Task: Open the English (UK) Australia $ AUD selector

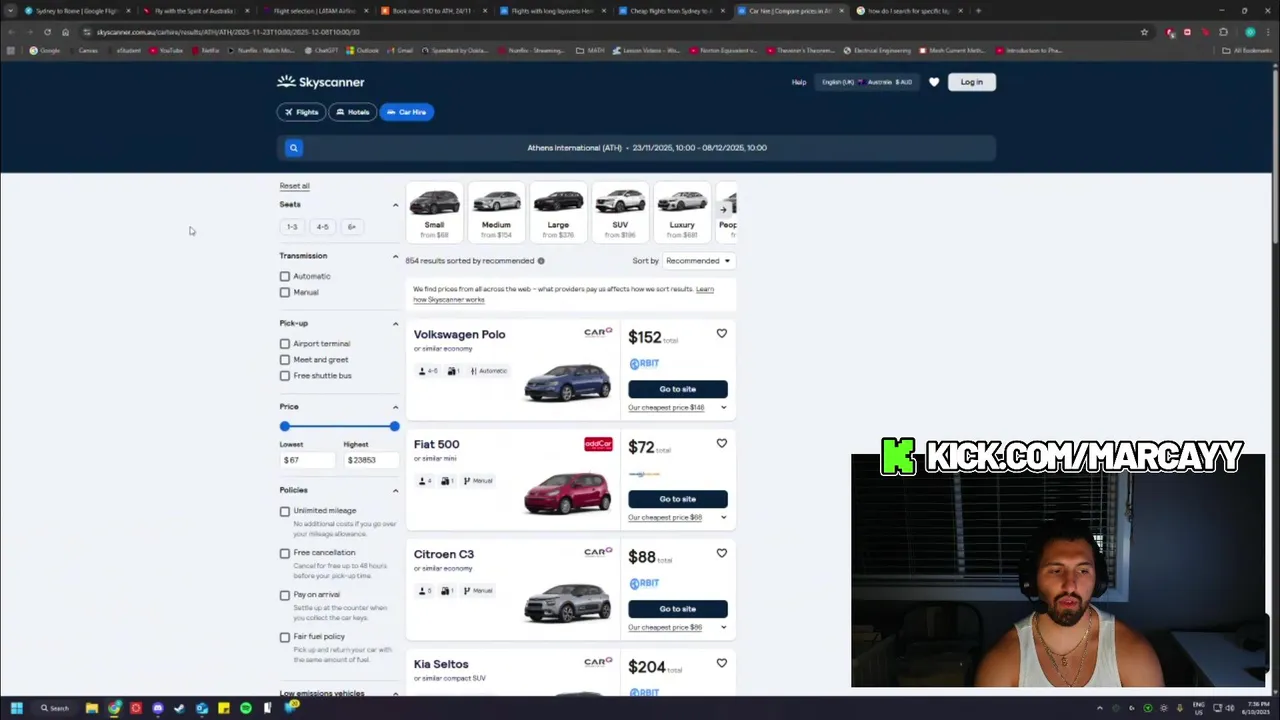Action: coord(867,82)
